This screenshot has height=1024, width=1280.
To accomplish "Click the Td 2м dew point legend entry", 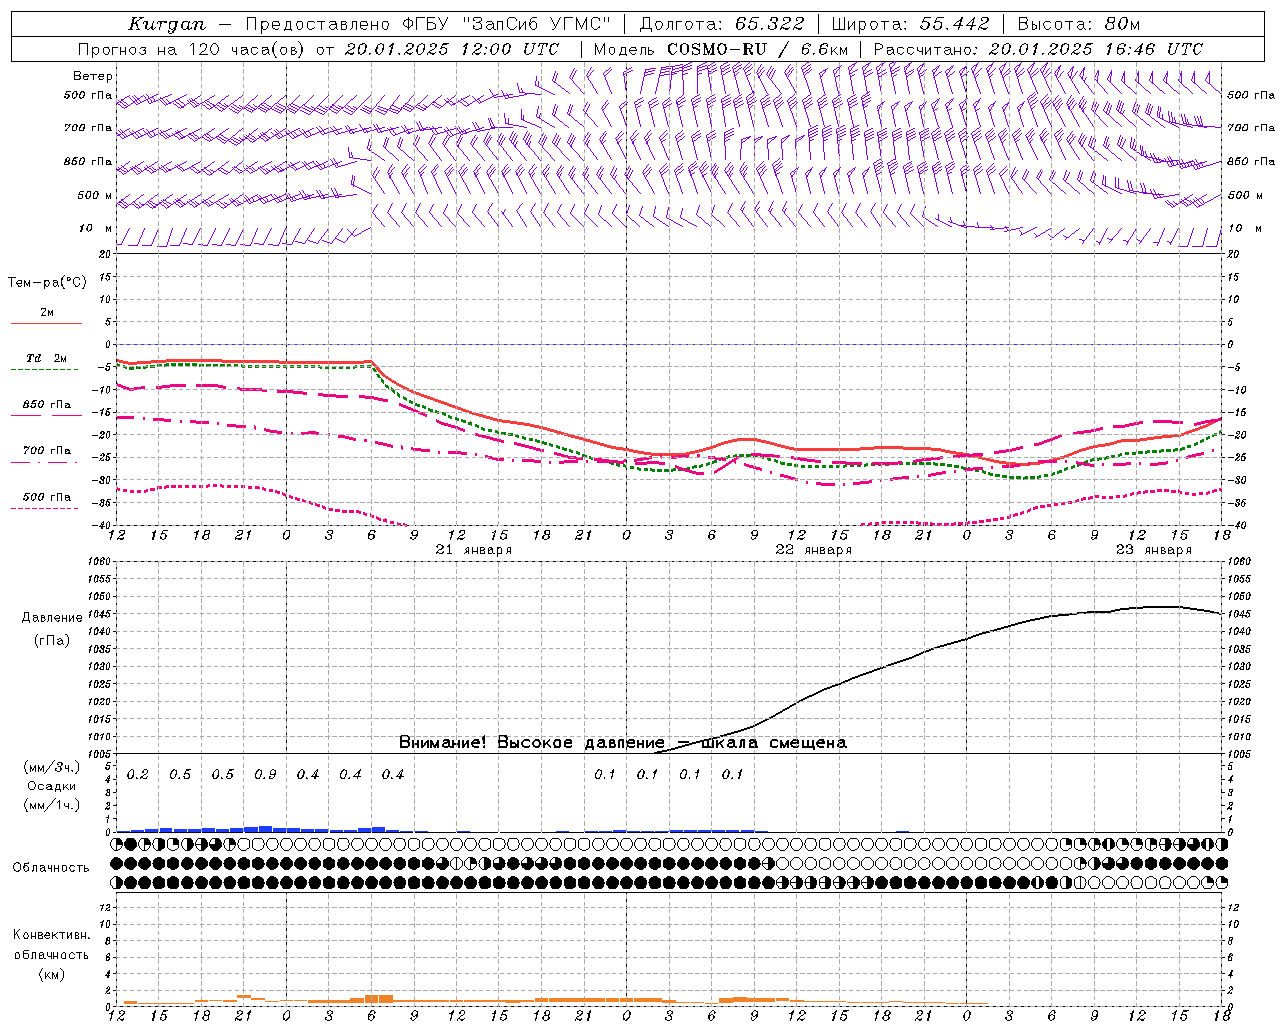I will 46,359.
